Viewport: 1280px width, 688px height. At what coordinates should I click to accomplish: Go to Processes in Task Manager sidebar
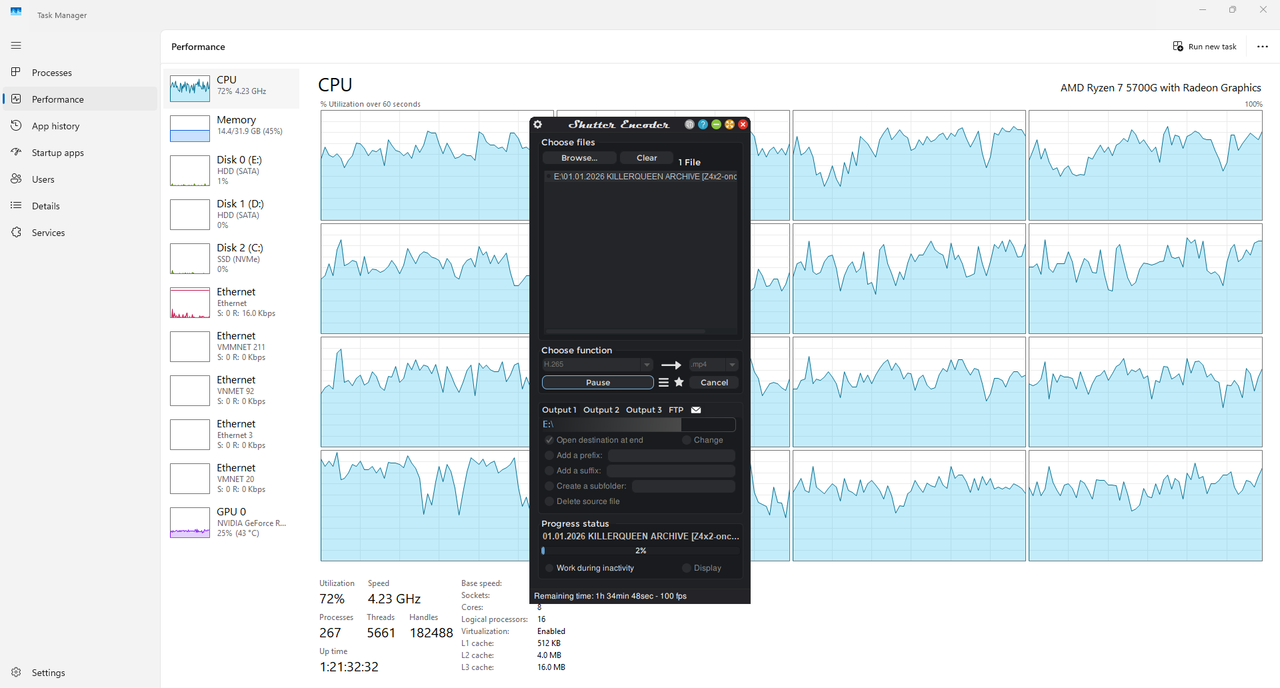[x=80, y=72]
